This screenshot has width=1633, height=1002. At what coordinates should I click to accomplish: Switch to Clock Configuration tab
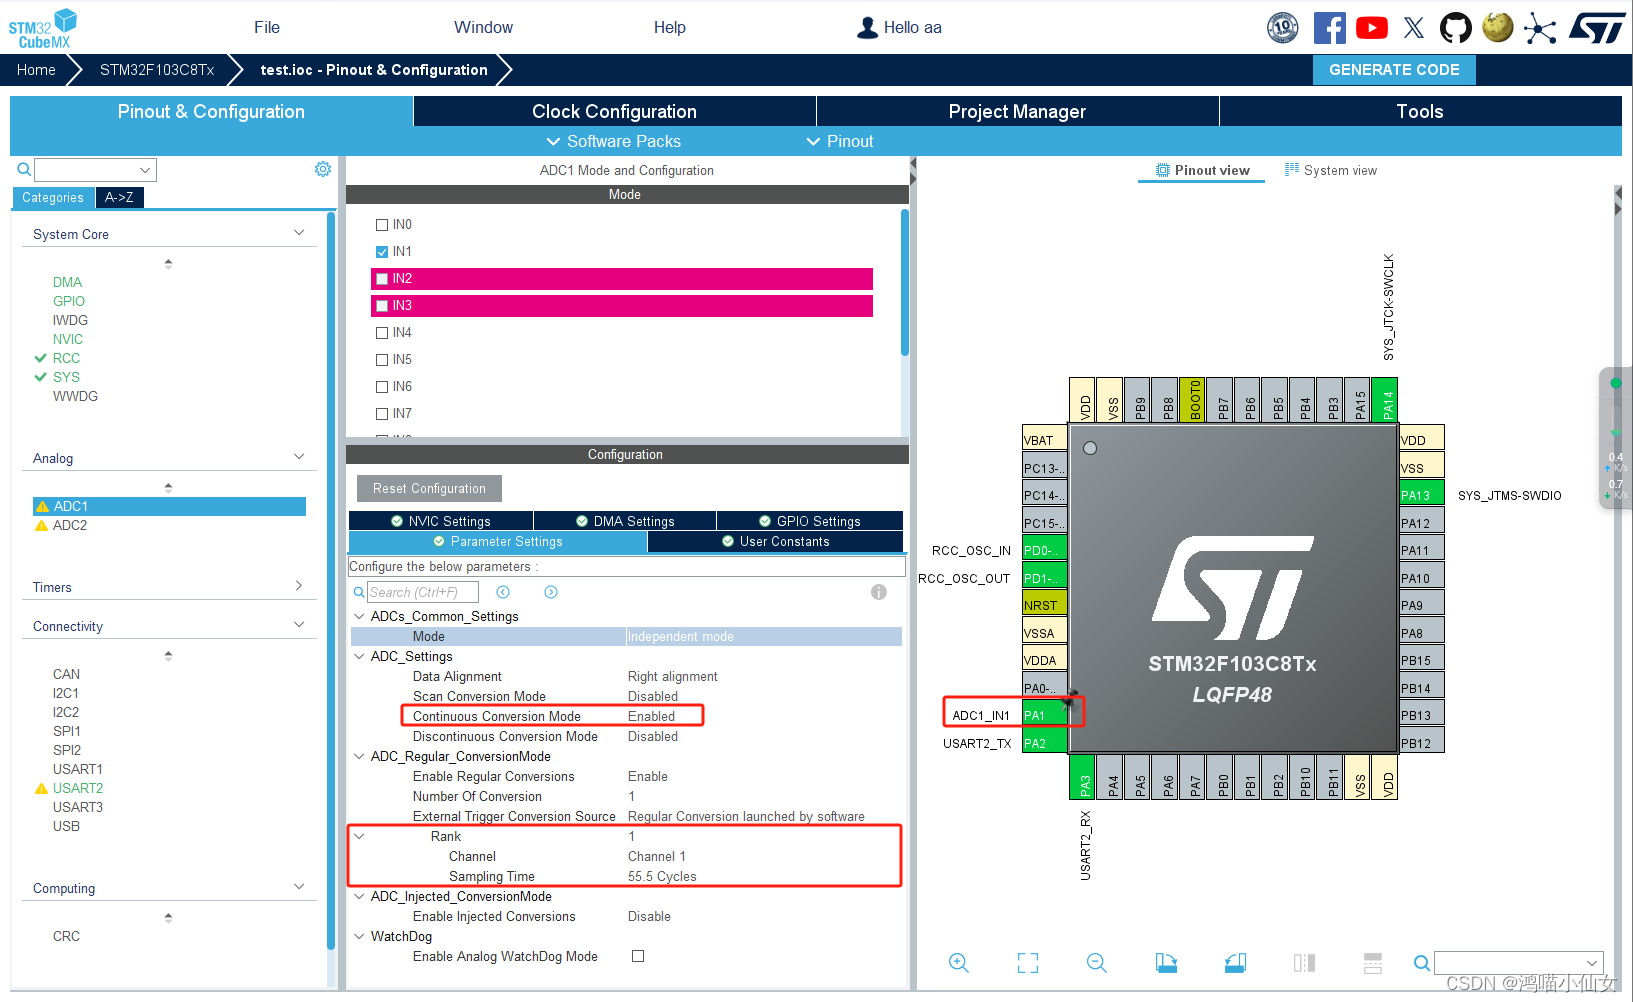click(x=614, y=111)
